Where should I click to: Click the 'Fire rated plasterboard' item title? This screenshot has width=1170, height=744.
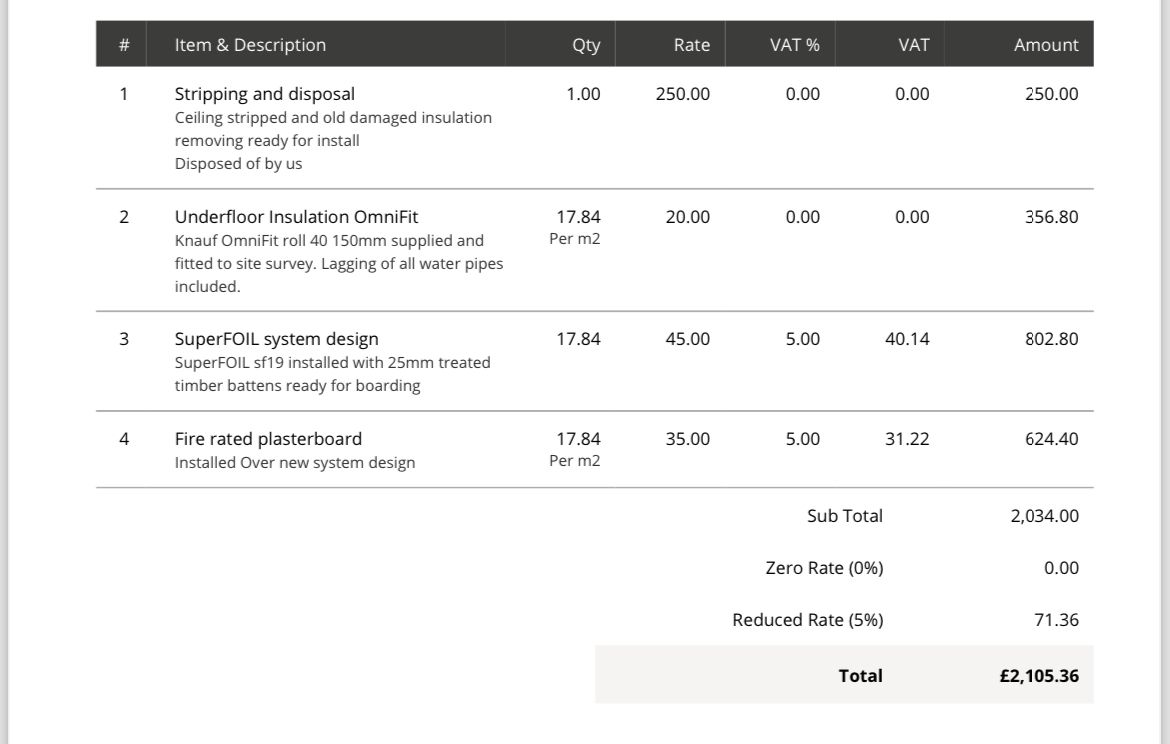268,439
